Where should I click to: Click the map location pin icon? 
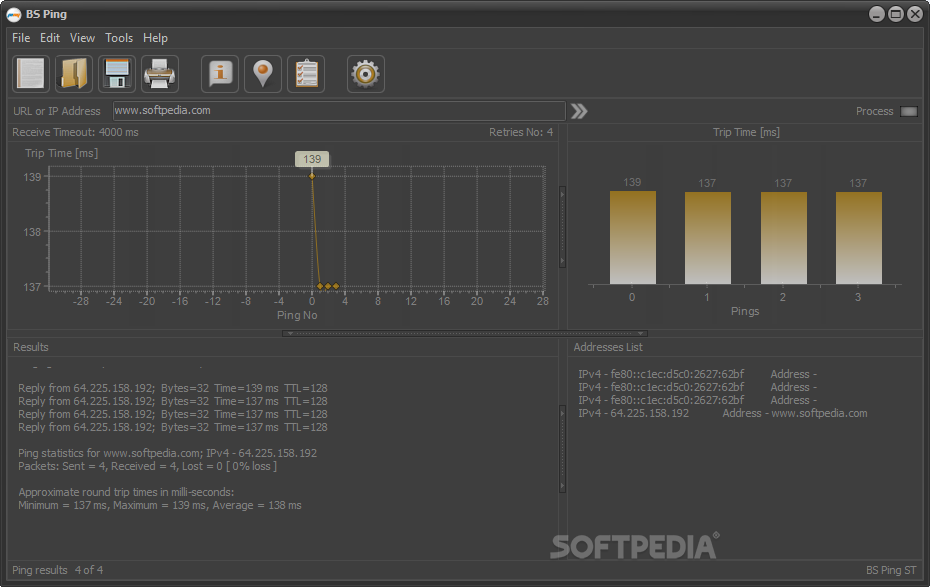[x=263, y=74]
